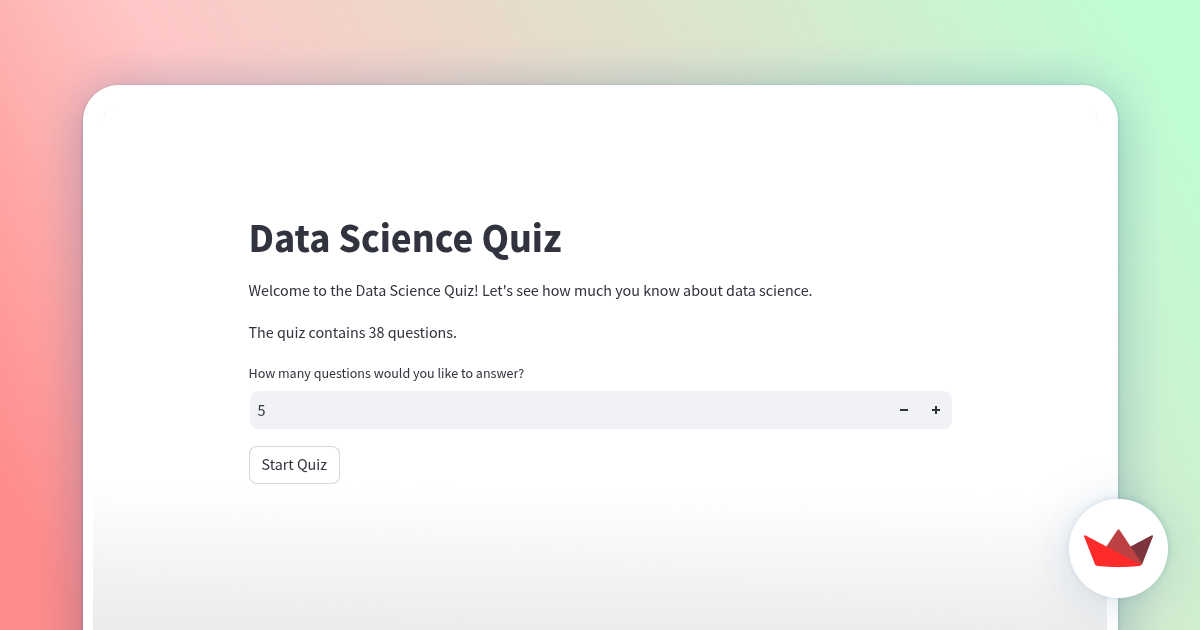1200x630 pixels.
Task: Click the word 'Data' in the main heading
Action: coord(288,239)
